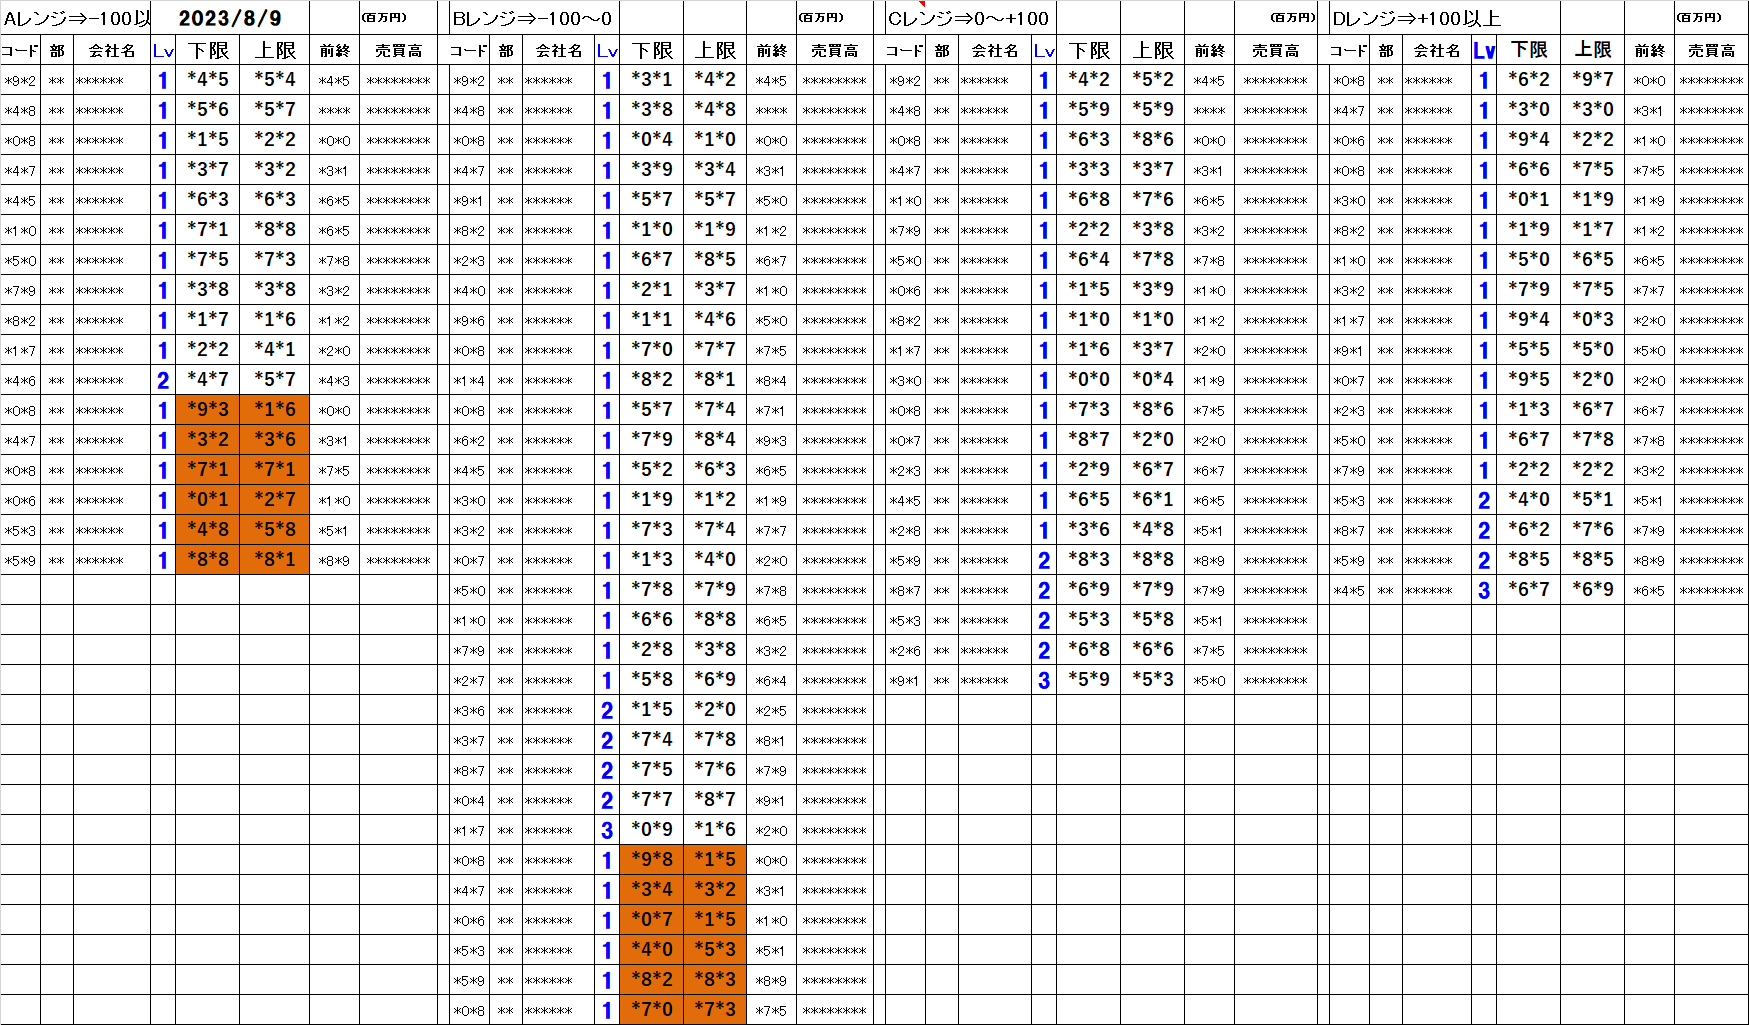Click the Cレンジ⇒0~+100 title cell
Image resolution: width=1749 pixels, height=1025 pixels.
[969, 18]
